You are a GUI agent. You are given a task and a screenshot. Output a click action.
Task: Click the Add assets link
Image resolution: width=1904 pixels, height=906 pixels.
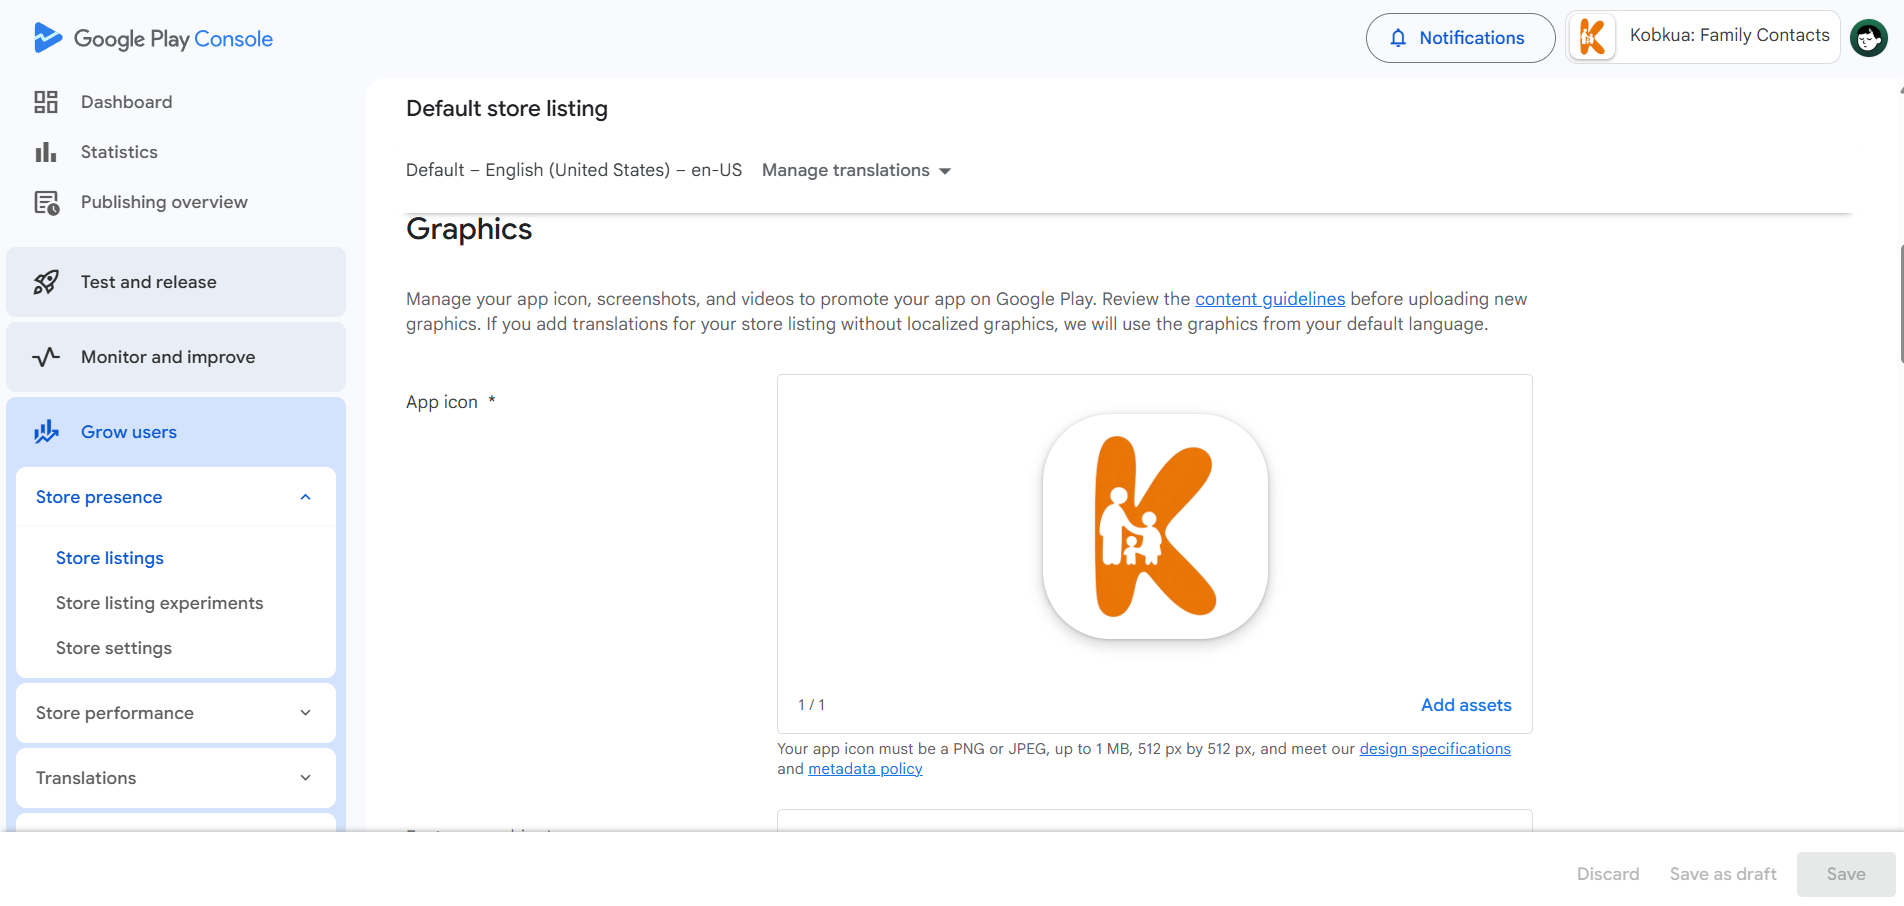click(1466, 704)
